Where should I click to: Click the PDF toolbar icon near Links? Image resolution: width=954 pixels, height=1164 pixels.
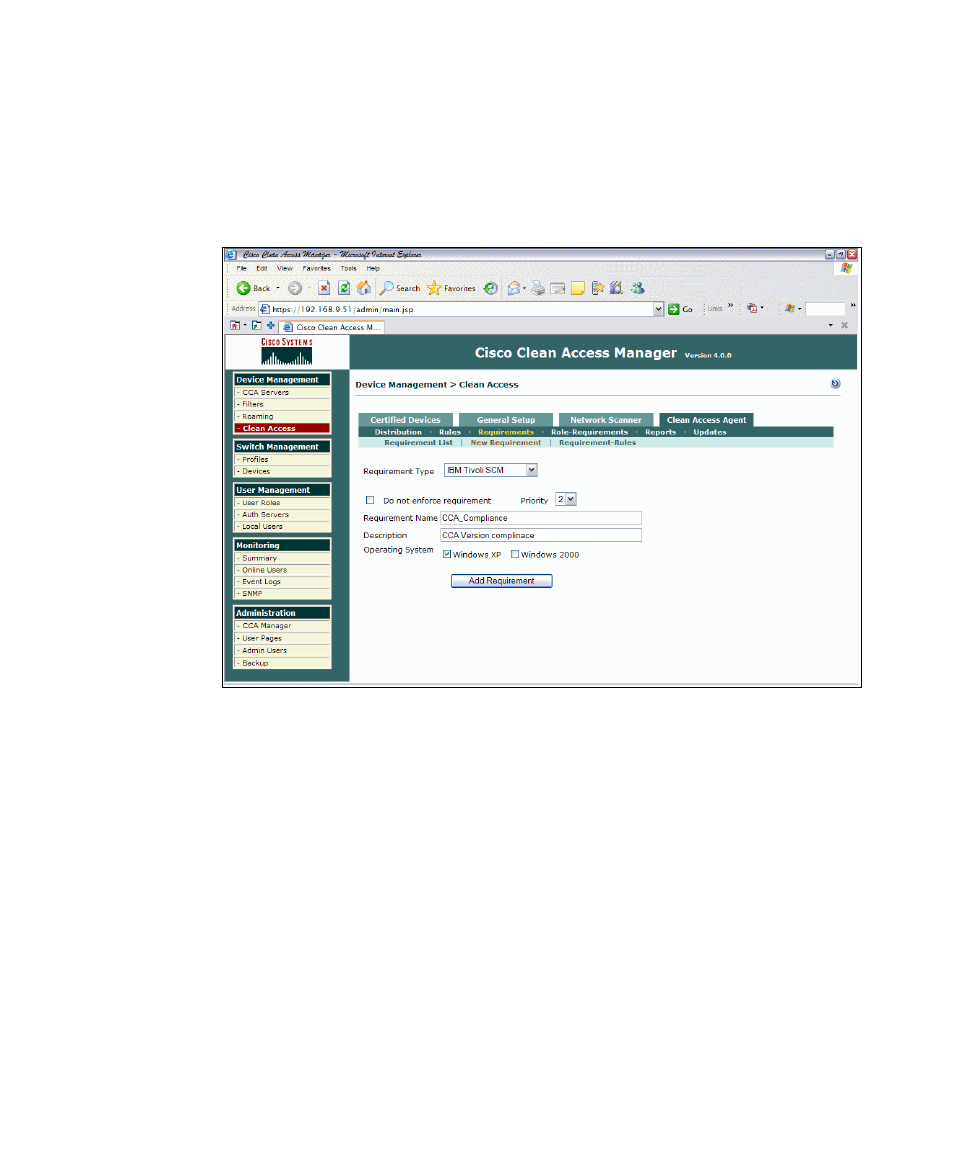coord(752,308)
